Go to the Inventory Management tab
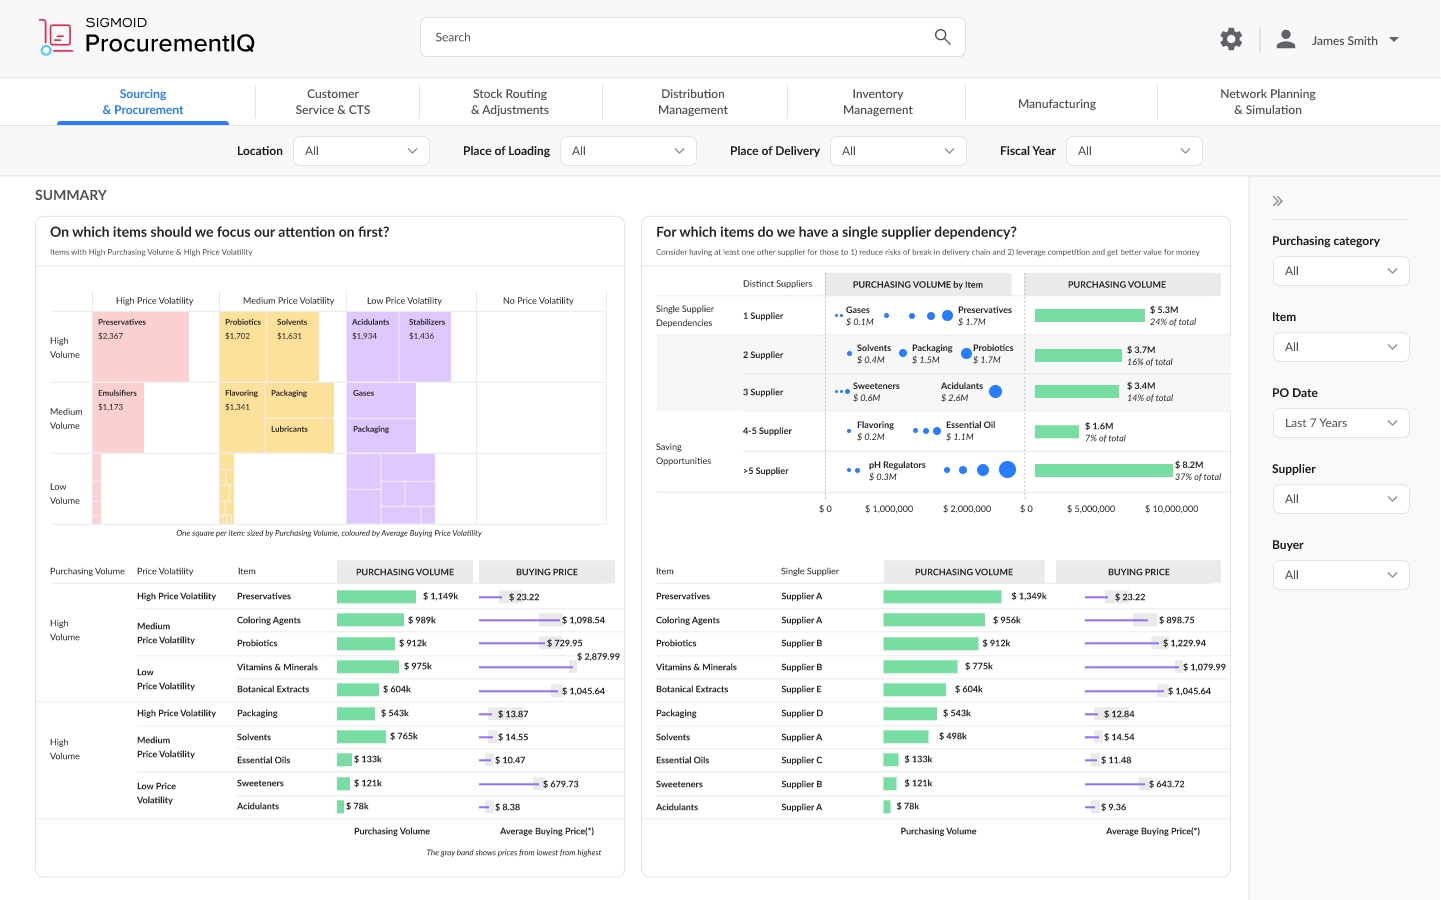Image resolution: width=1441 pixels, height=900 pixels. click(877, 102)
